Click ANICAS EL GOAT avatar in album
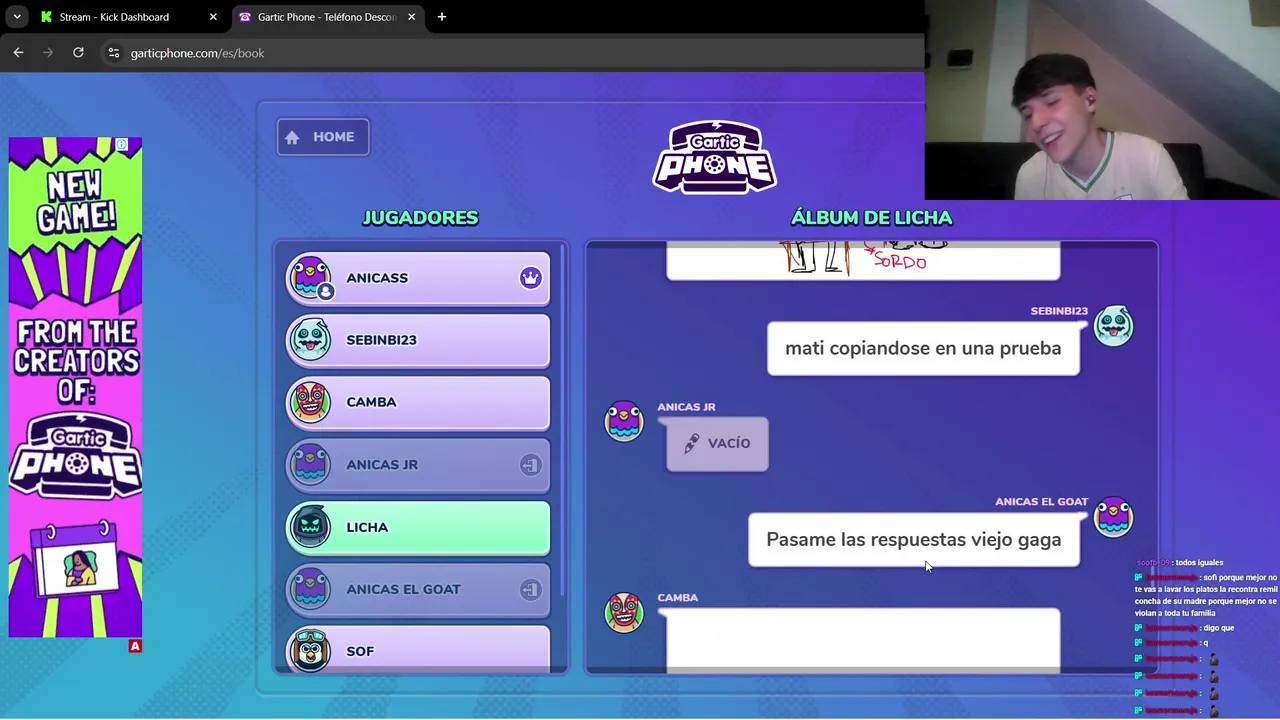 1113,517
